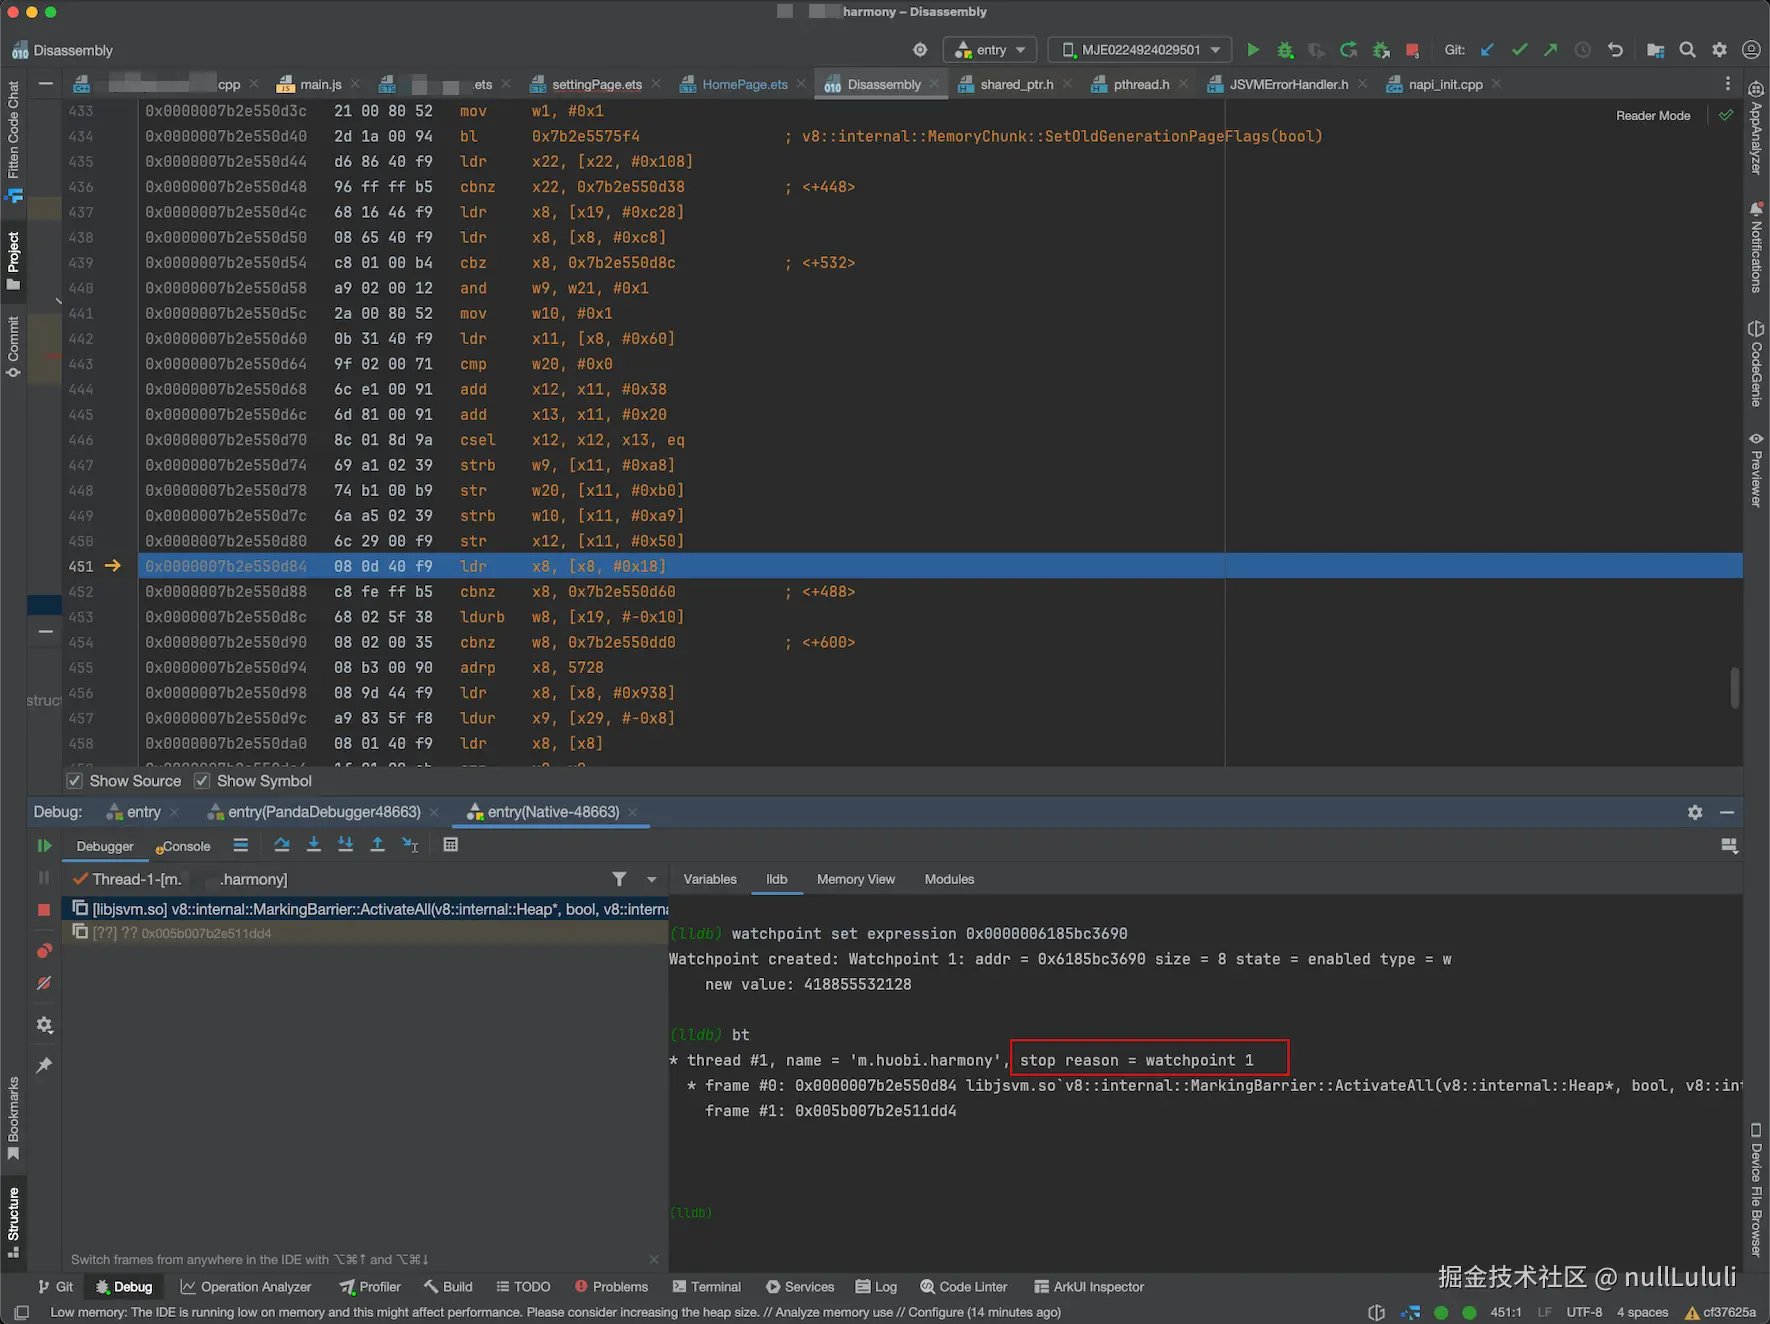The image size is (1770, 1324).
Task: Open the MJE0224924029501 device dropdown
Action: 1141,50
